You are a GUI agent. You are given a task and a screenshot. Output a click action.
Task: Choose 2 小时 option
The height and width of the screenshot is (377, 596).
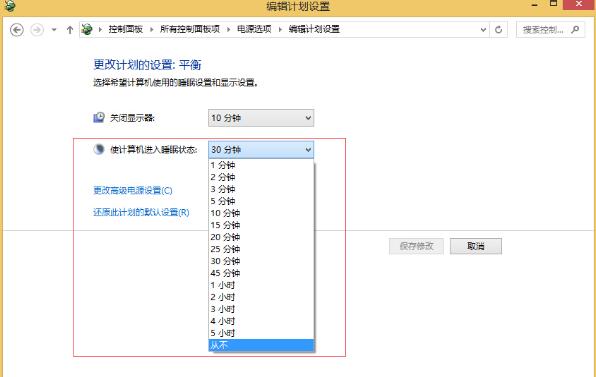click(x=262, y=297)
